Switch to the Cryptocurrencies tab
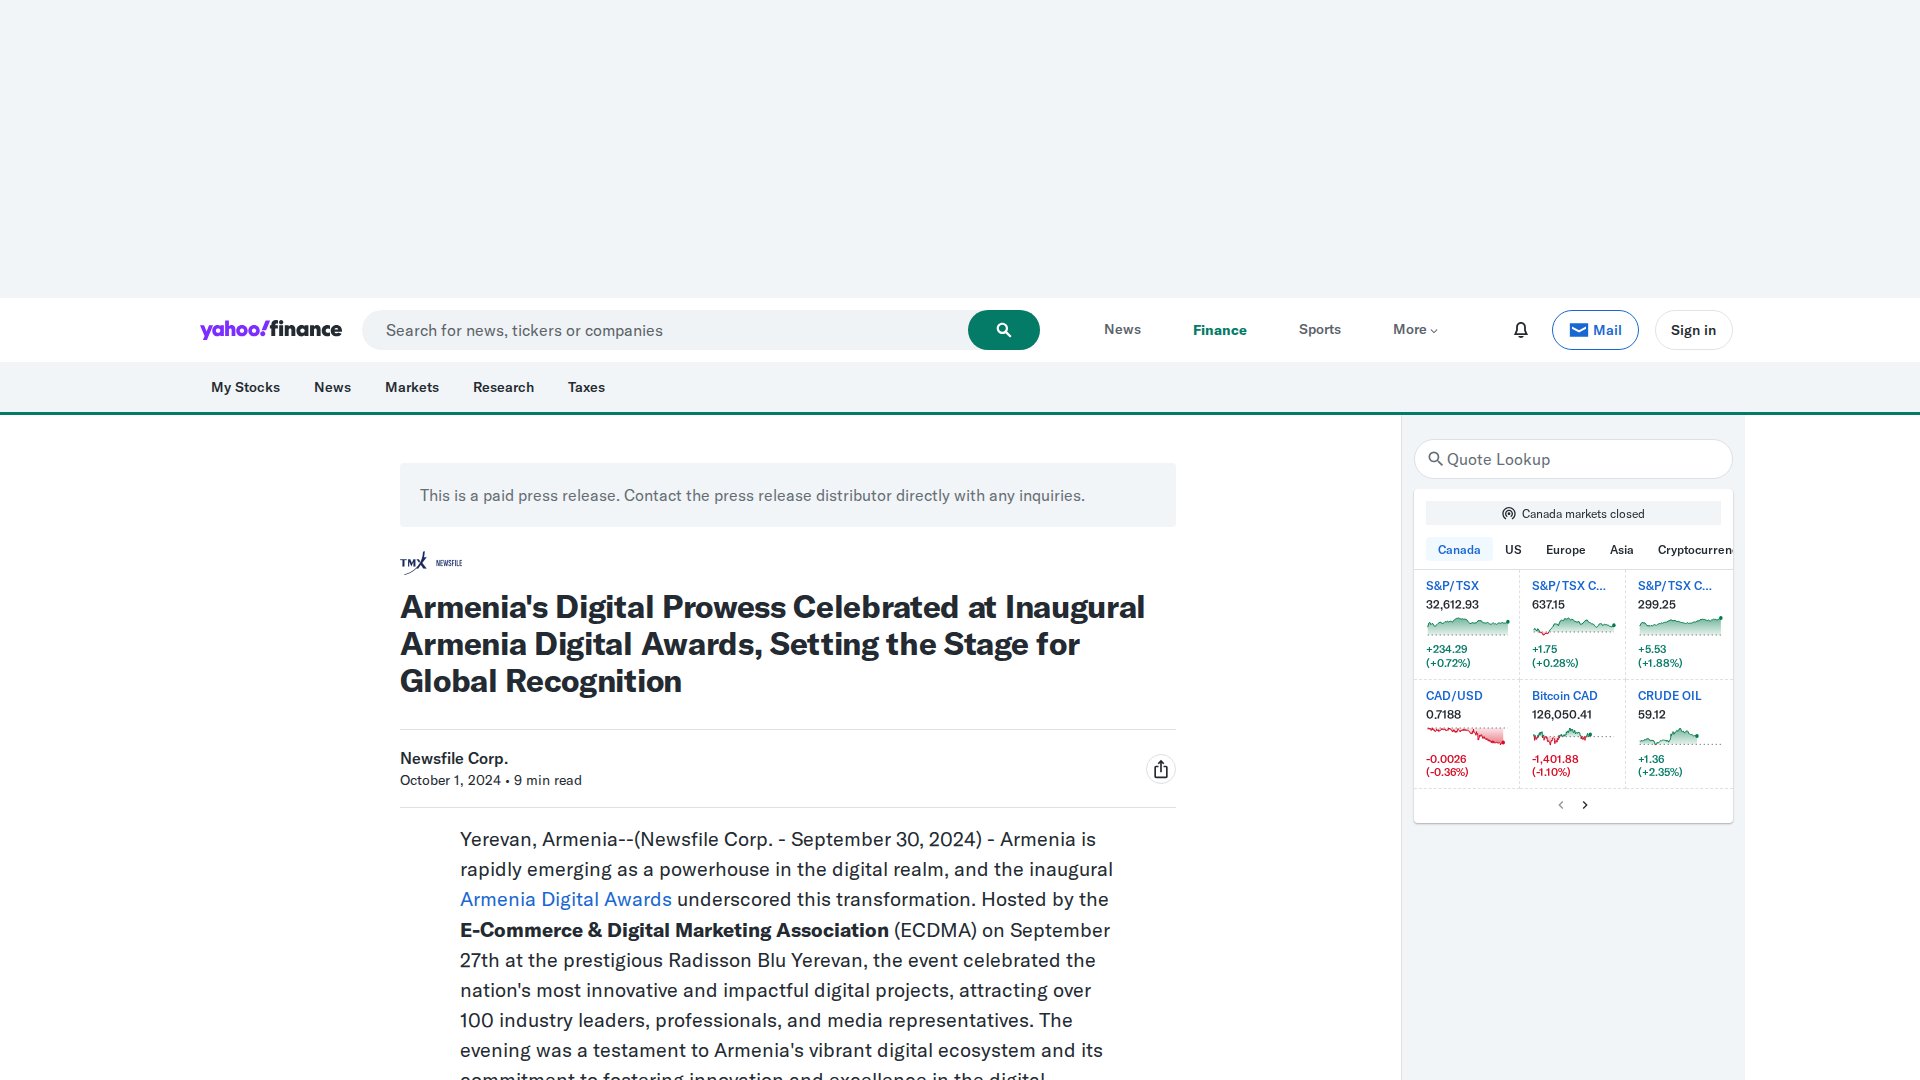 1694,549
